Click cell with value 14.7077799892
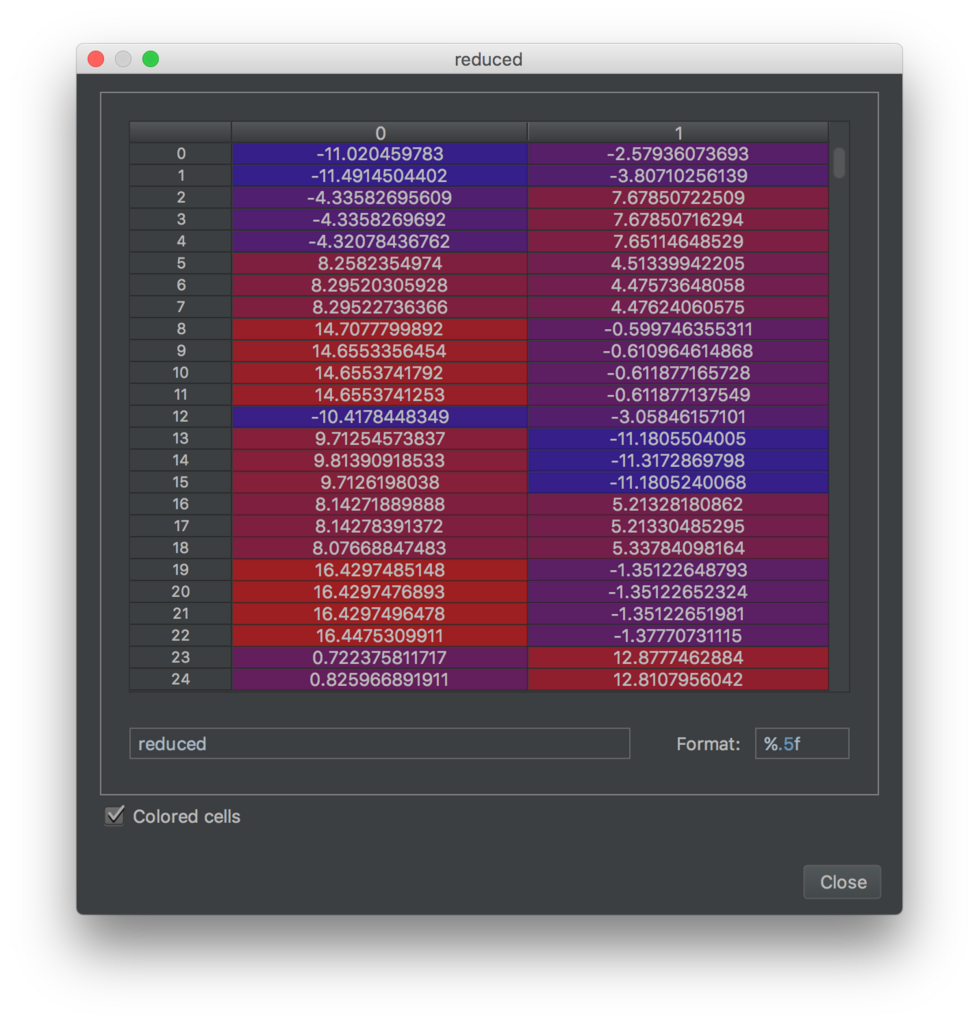This screenshot has width=979, height=1024. point(379,329)
